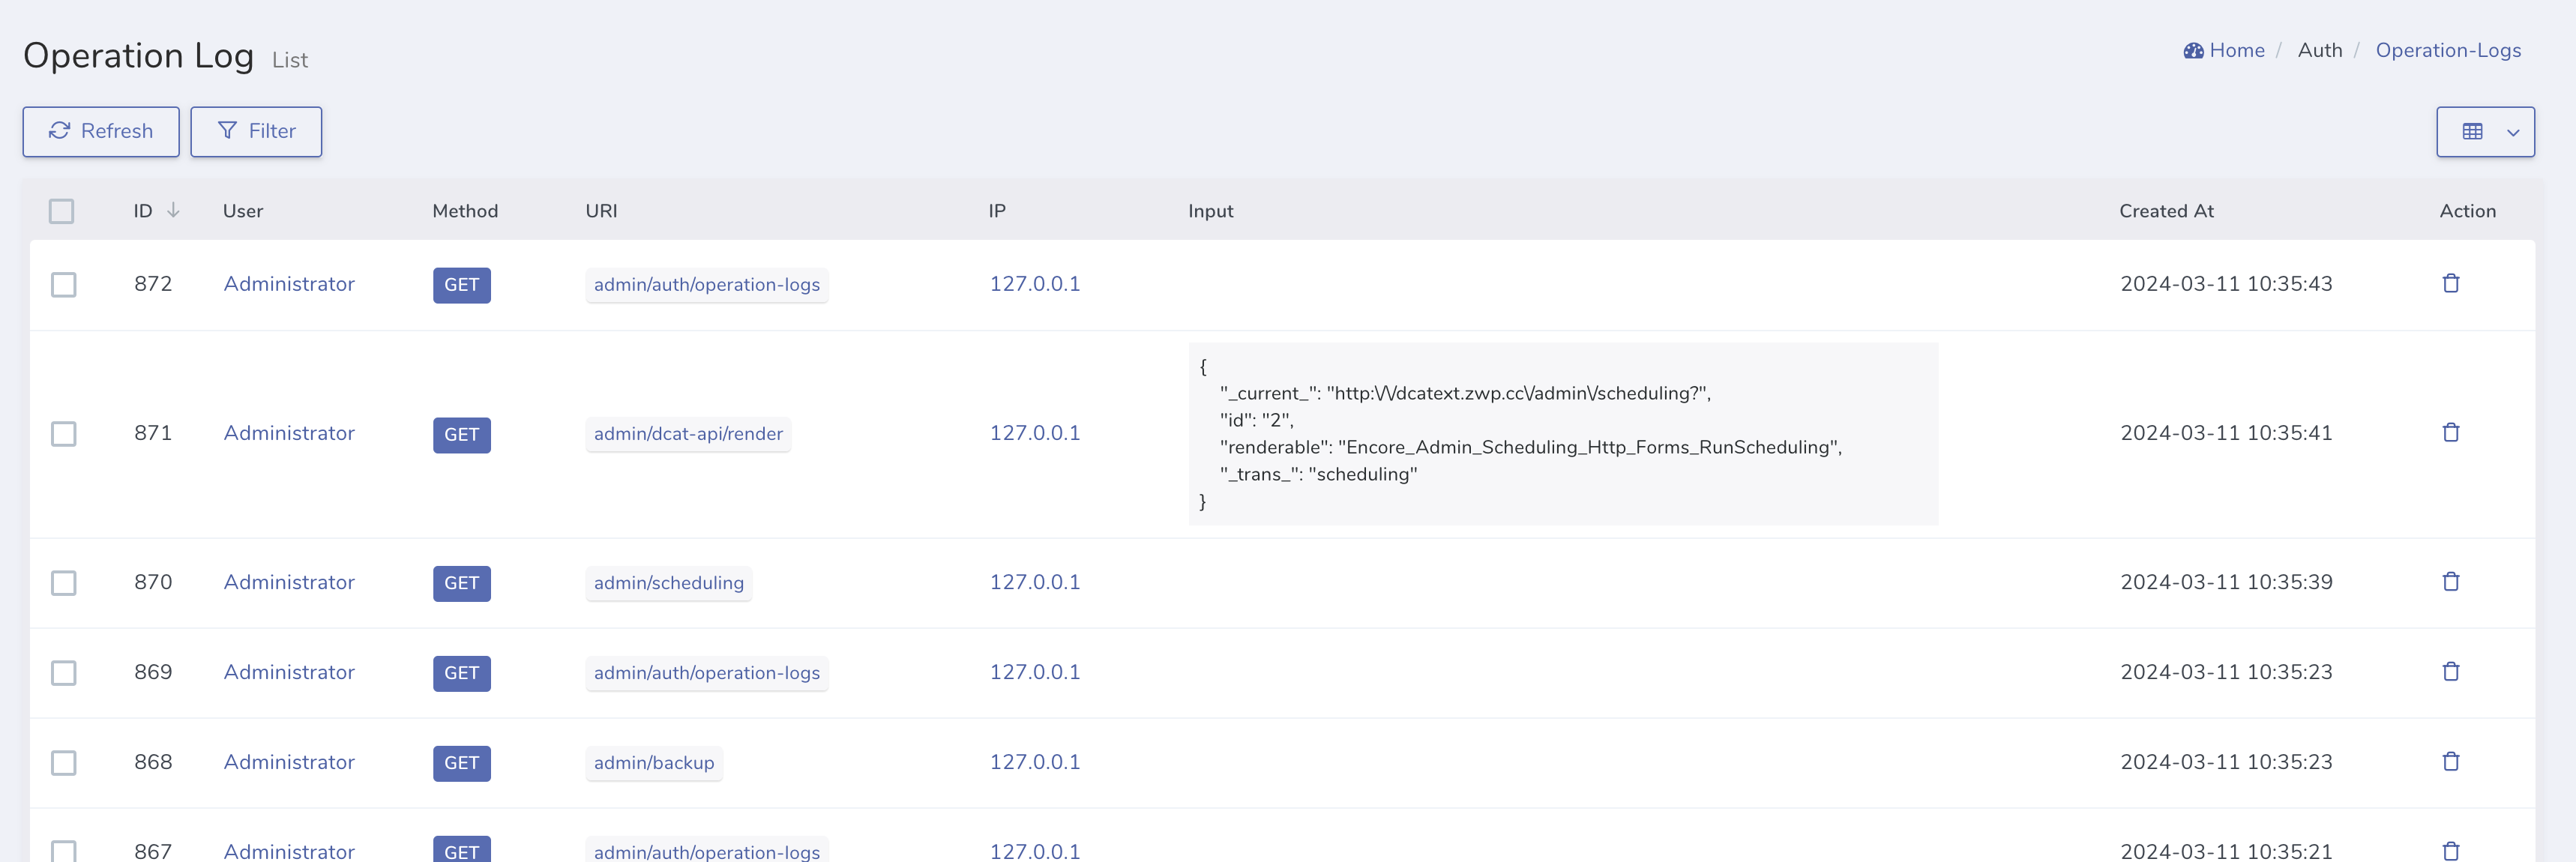
Task: Click the ID column sort arrow
Action: [173, 210]
